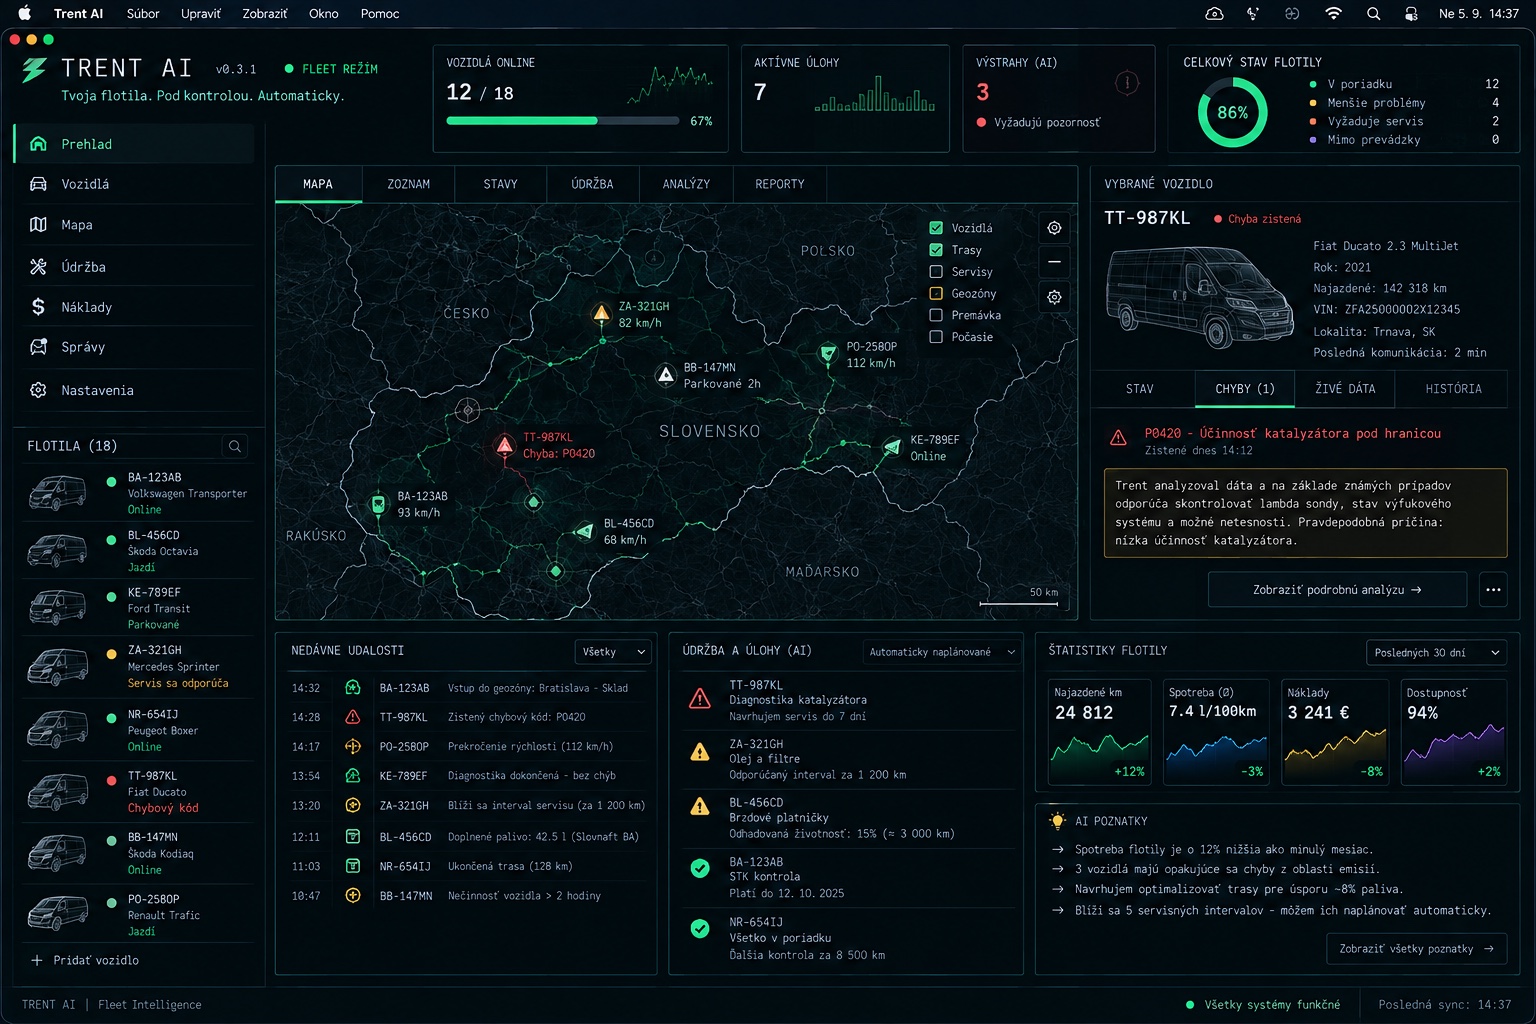The width and height of the screenshot is (1536, 1024).
Task: Open the Náklady dollar icon
Action: pos(38,307)
